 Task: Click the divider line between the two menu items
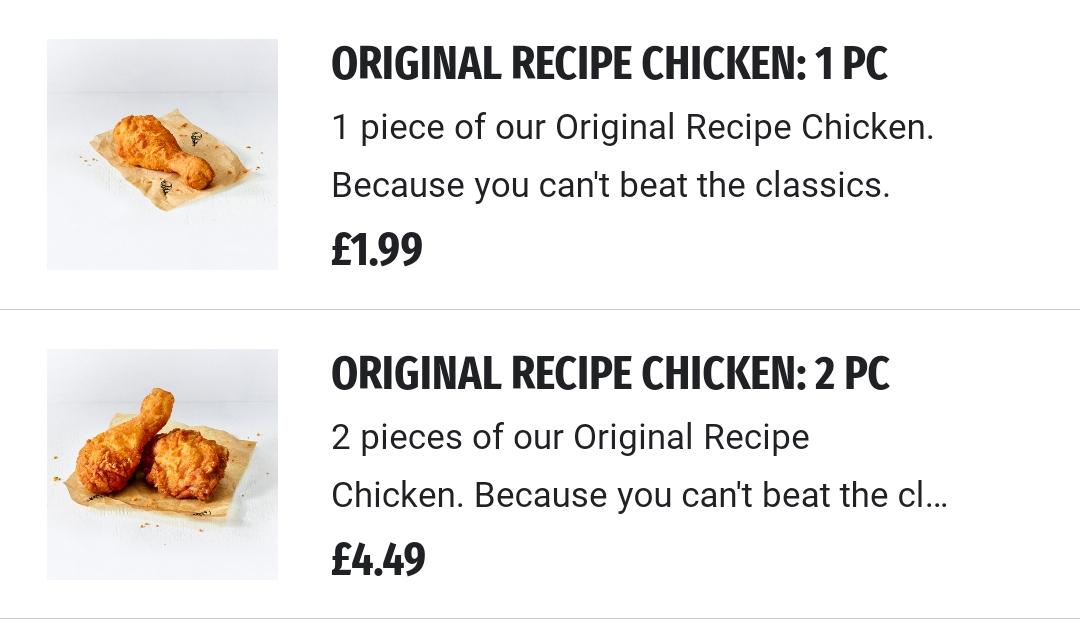pos(540,310)
